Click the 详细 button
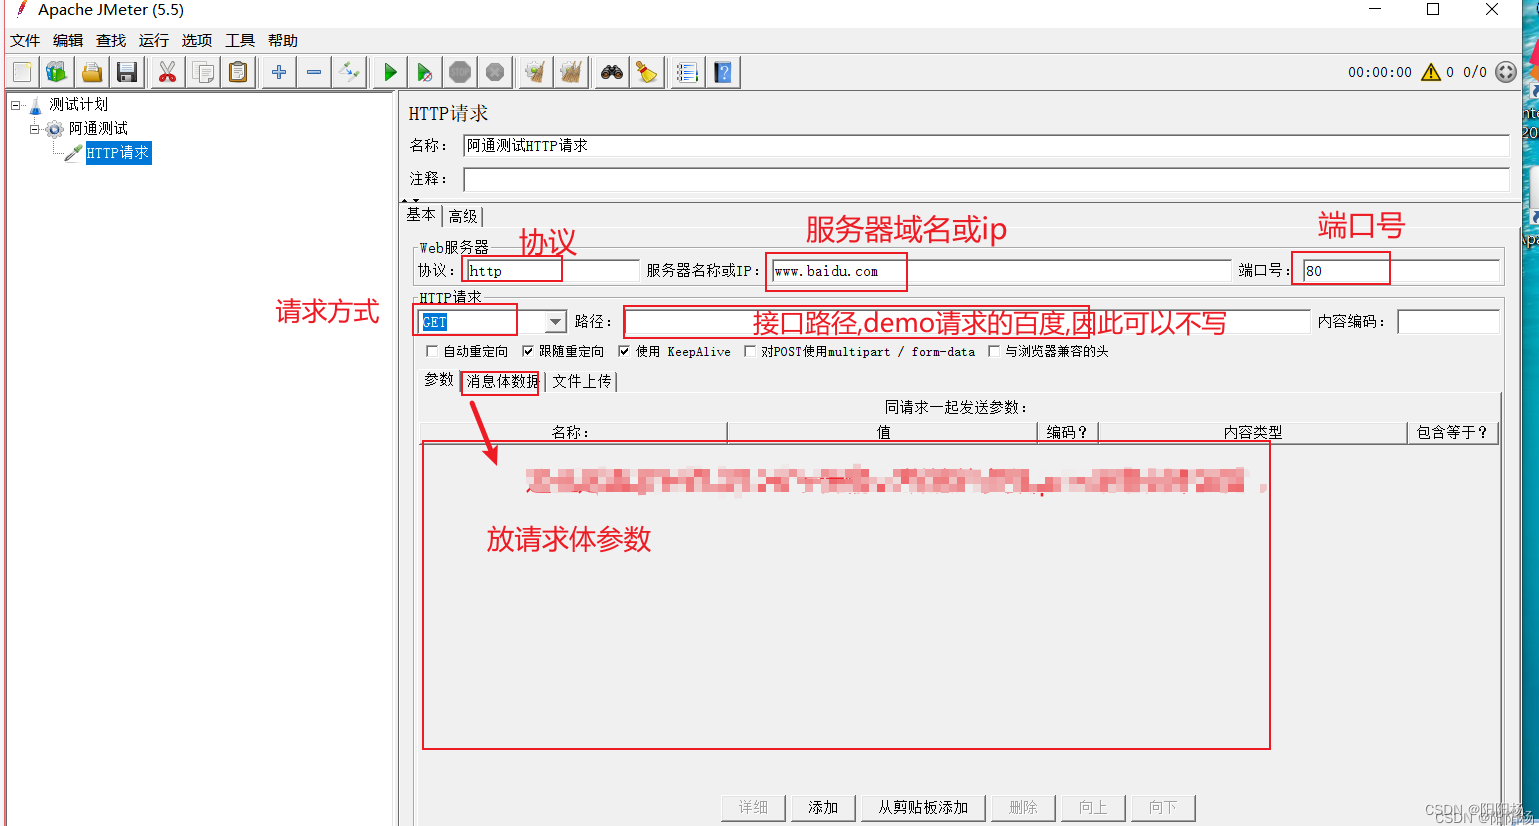This screenshot has height=826, width=1539. [x=753, y=808]
